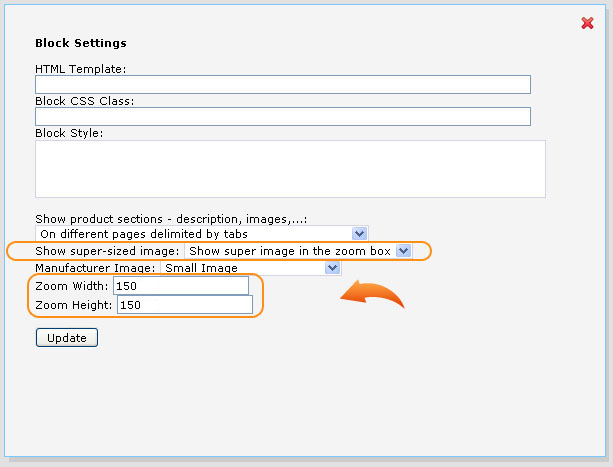Click the arrow icon of the super-sized image dropdown

point(403,250)
